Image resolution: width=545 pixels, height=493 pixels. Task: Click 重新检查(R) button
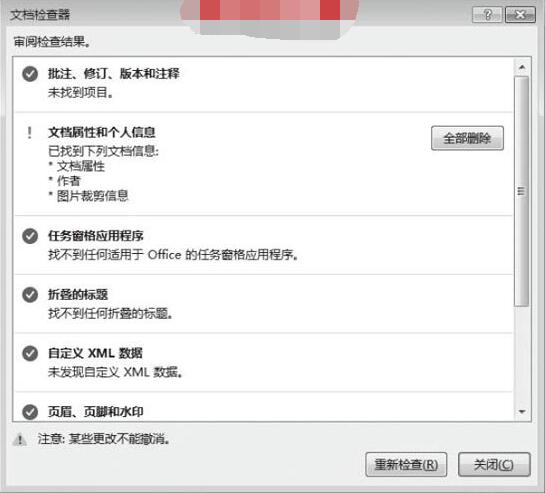coord(406,464)
